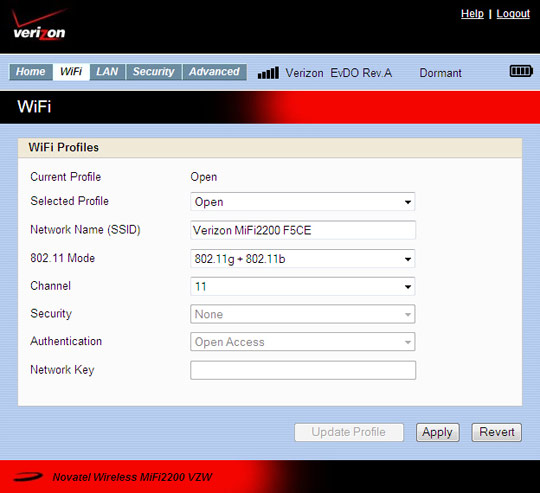Image resolution: width=540 pixels, height=493 pixels.
Task: Click the WiFi Profiles section header
Action: coord(270,148)
